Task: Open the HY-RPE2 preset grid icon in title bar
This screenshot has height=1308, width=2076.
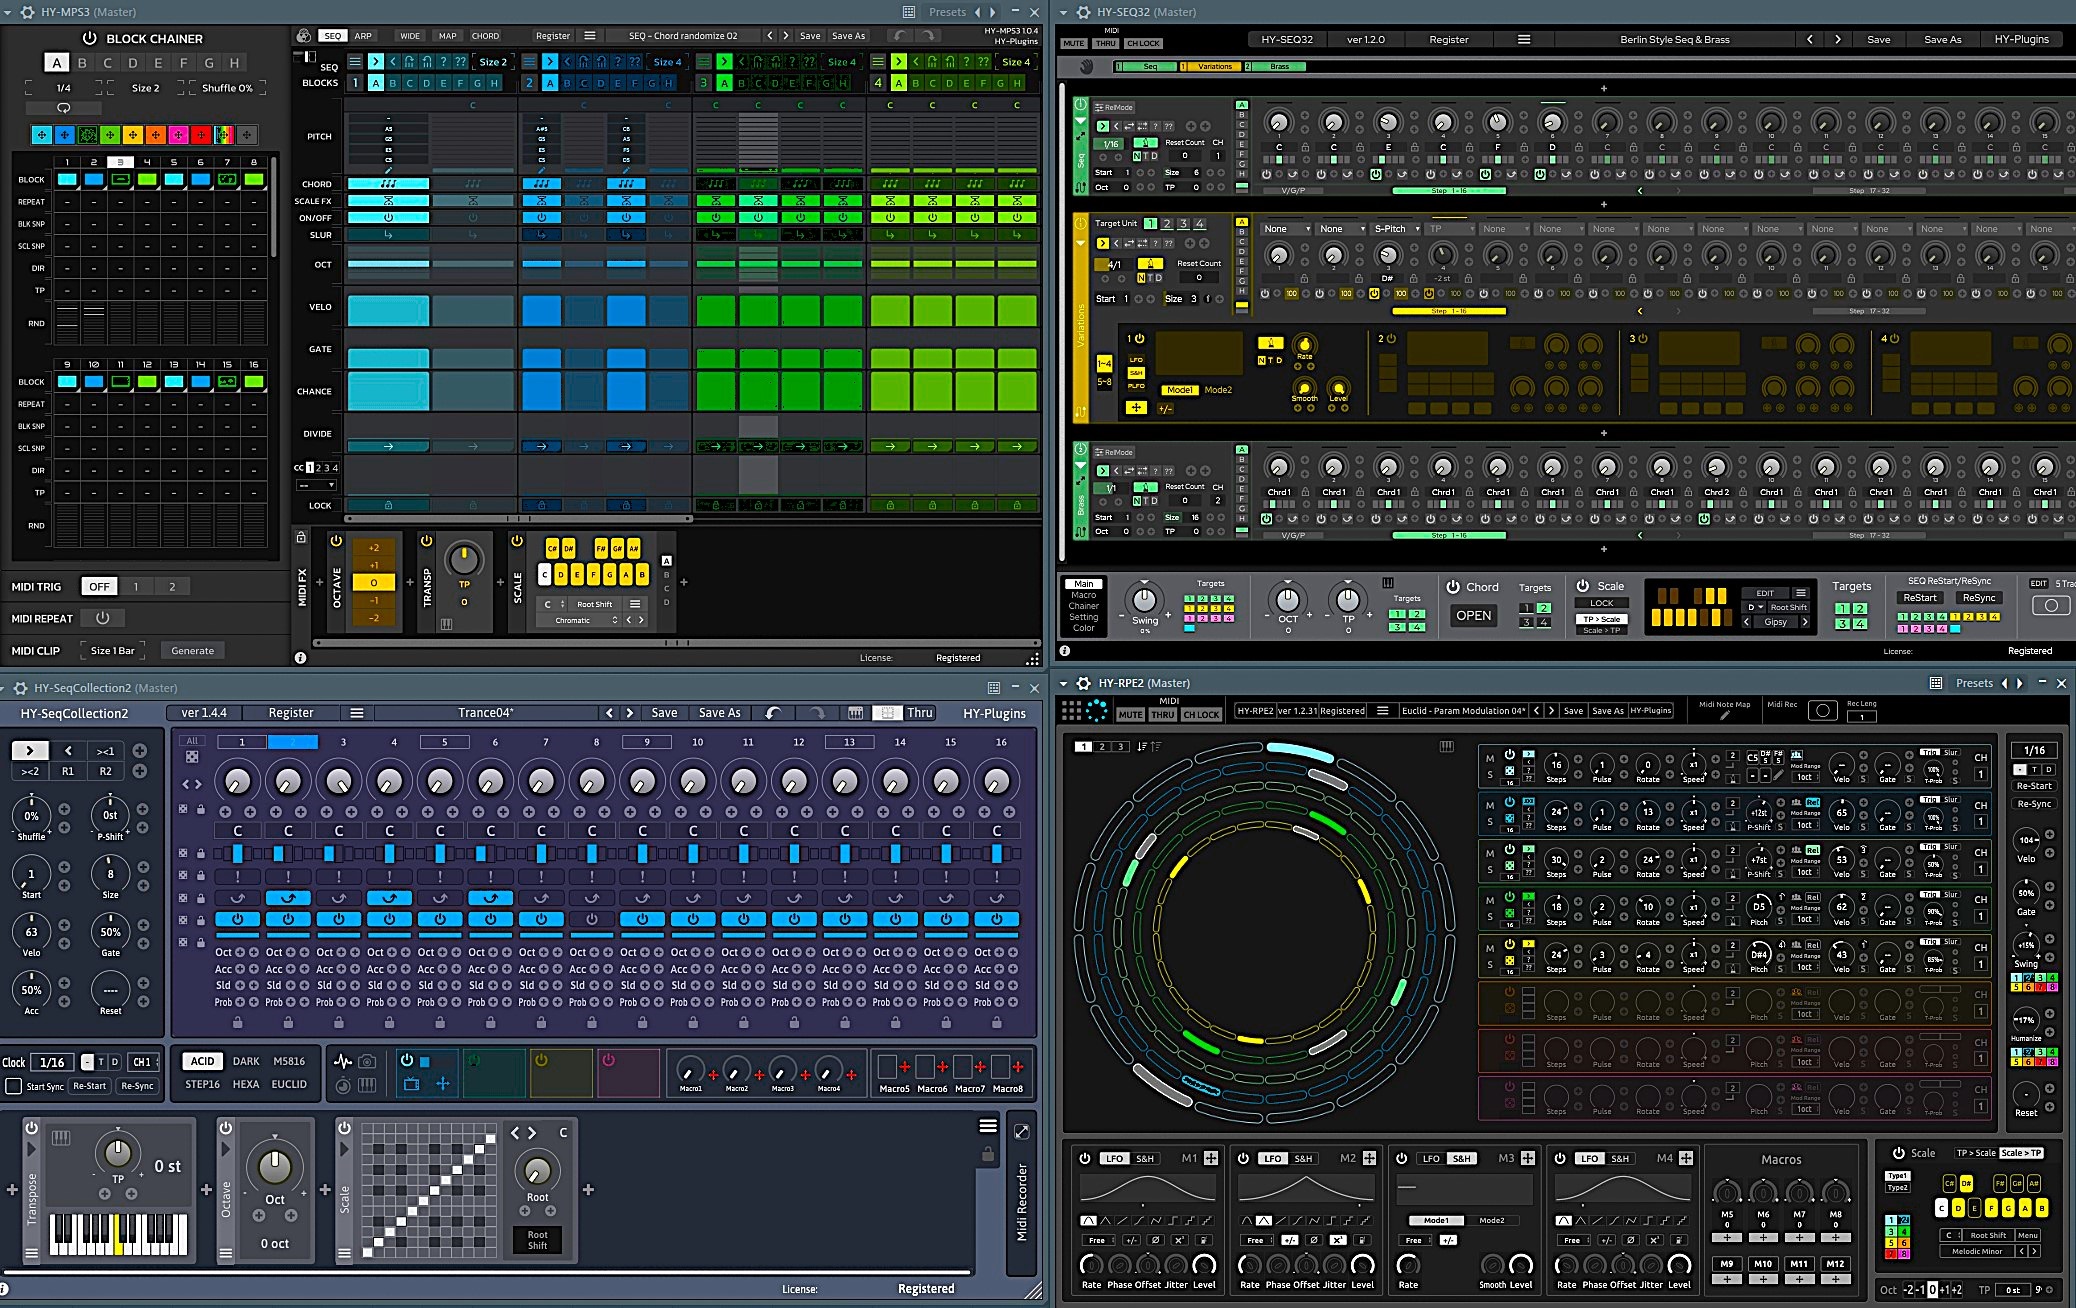Action: [x=1936, y=683]
